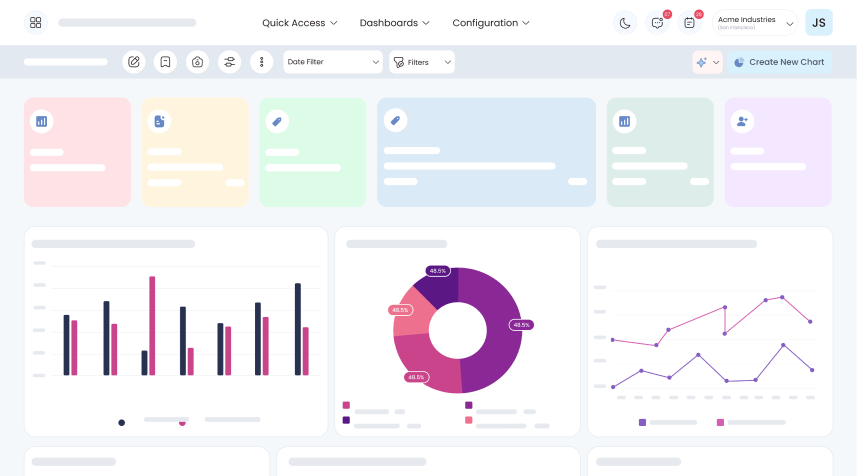The width and height of the screenshot is (857, 476).
Task: Click the camera snapshot icon
Action: click(198, 62)
